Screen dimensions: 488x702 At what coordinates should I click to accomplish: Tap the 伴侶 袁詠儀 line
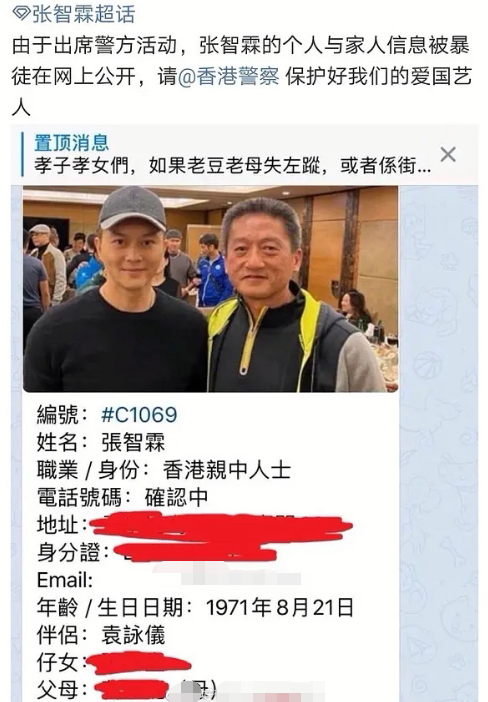[101, 635]
